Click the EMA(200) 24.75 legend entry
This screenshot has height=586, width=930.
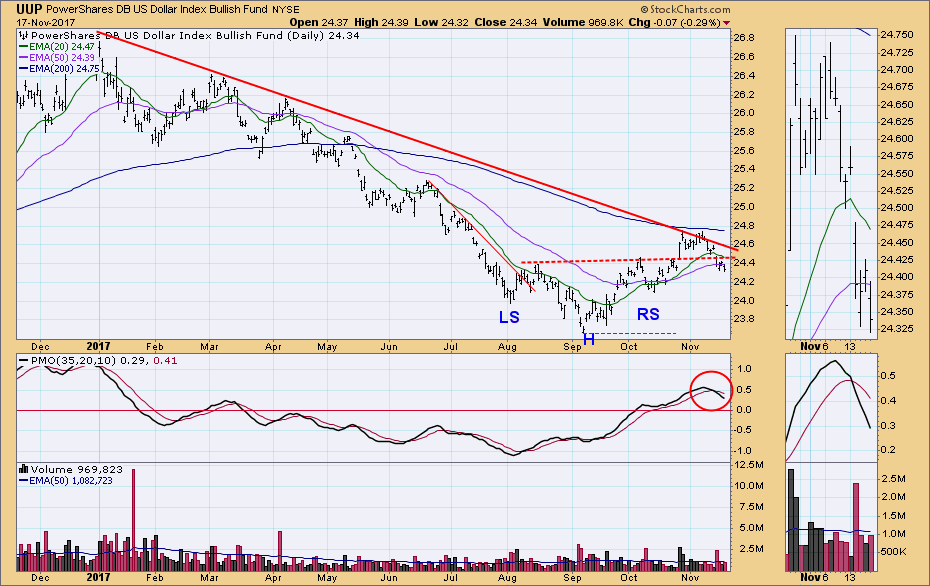click(59, 69)
